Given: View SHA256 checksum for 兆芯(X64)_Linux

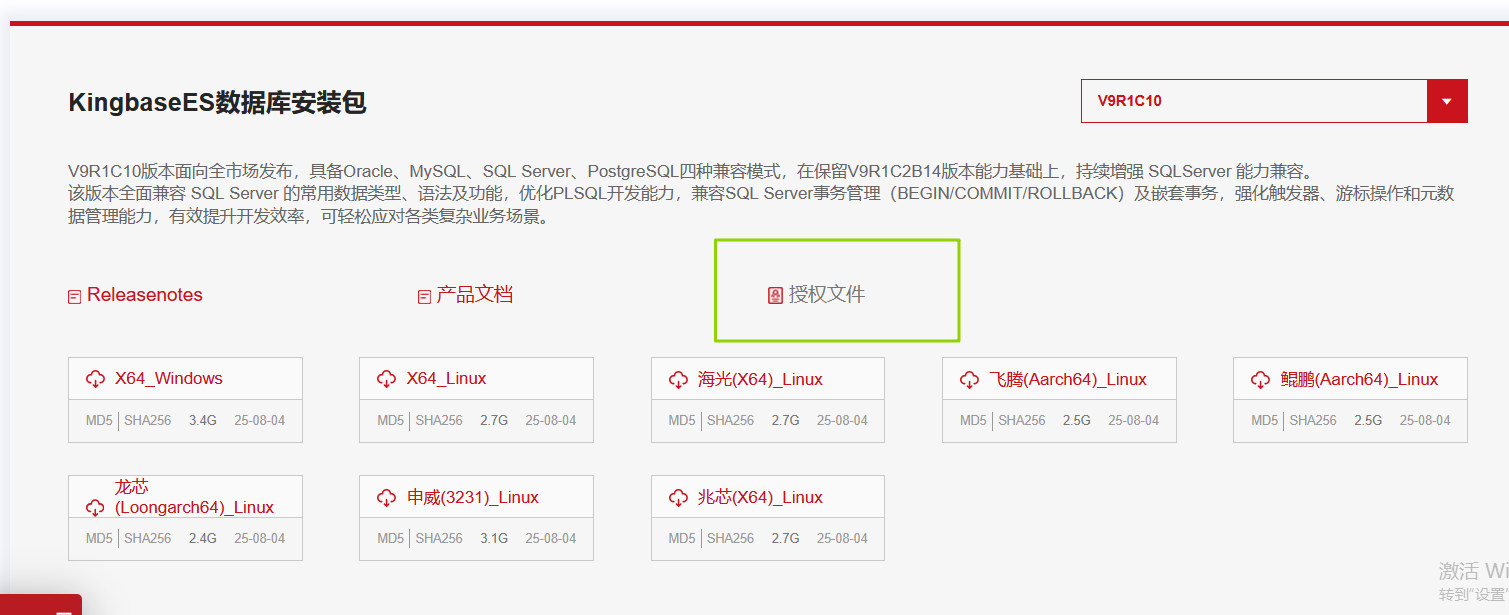Looking at the screenshot, I should click(x=731, y=538).
